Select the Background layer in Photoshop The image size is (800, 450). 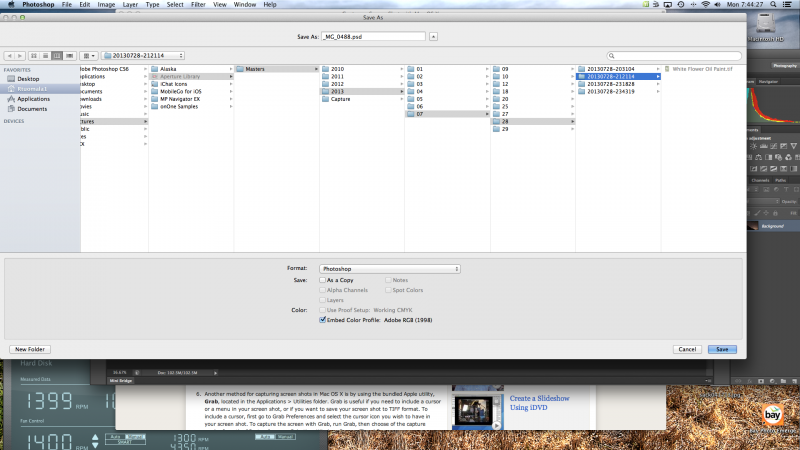[772, 226]
